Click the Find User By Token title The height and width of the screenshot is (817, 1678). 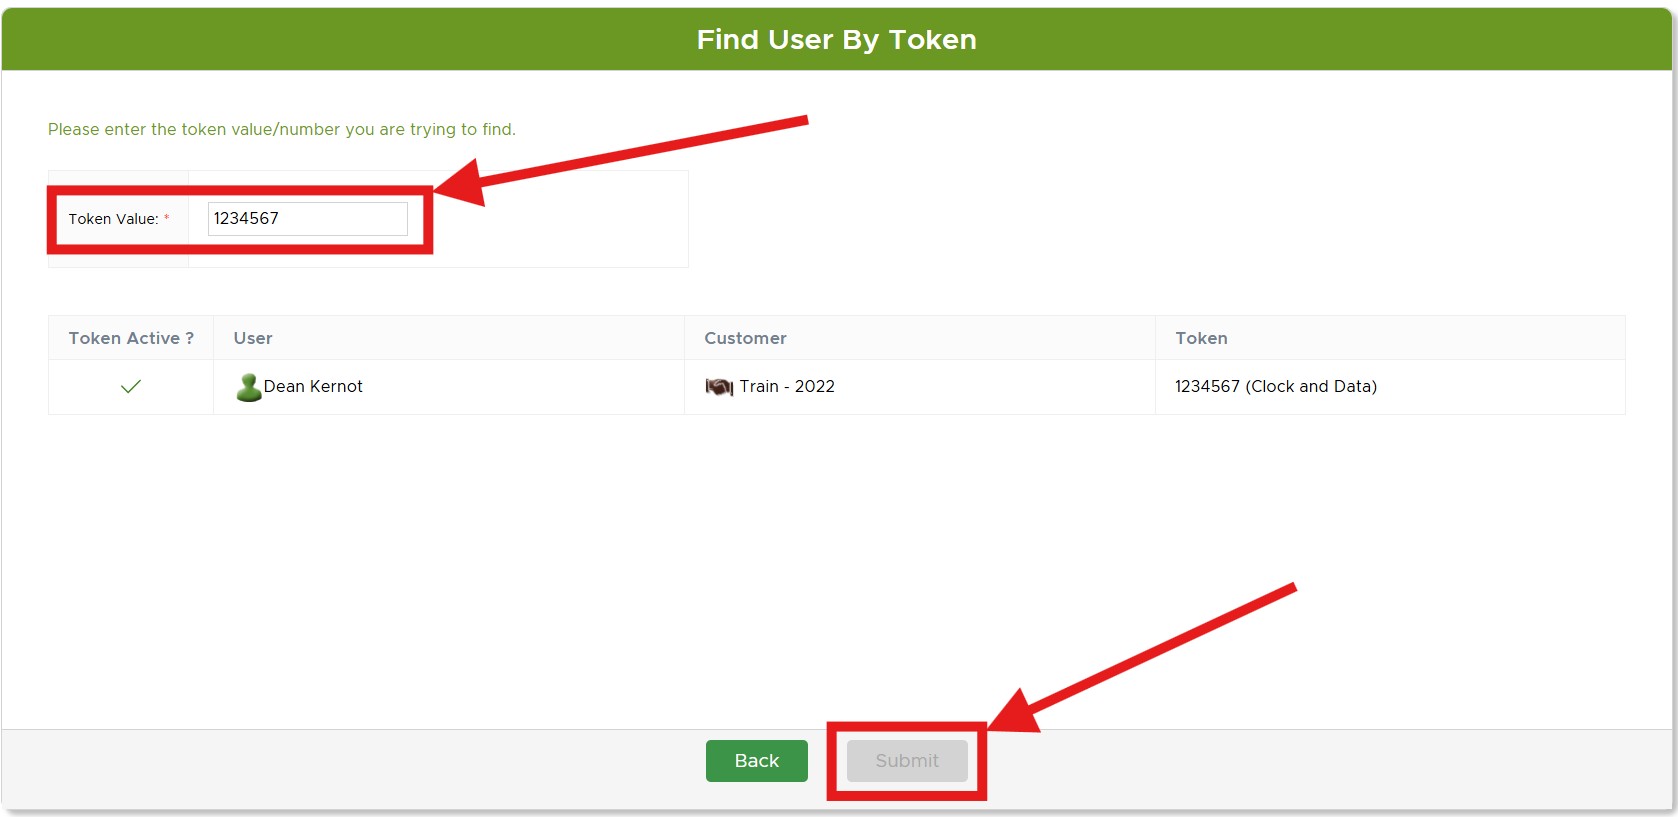coord(837,39)
